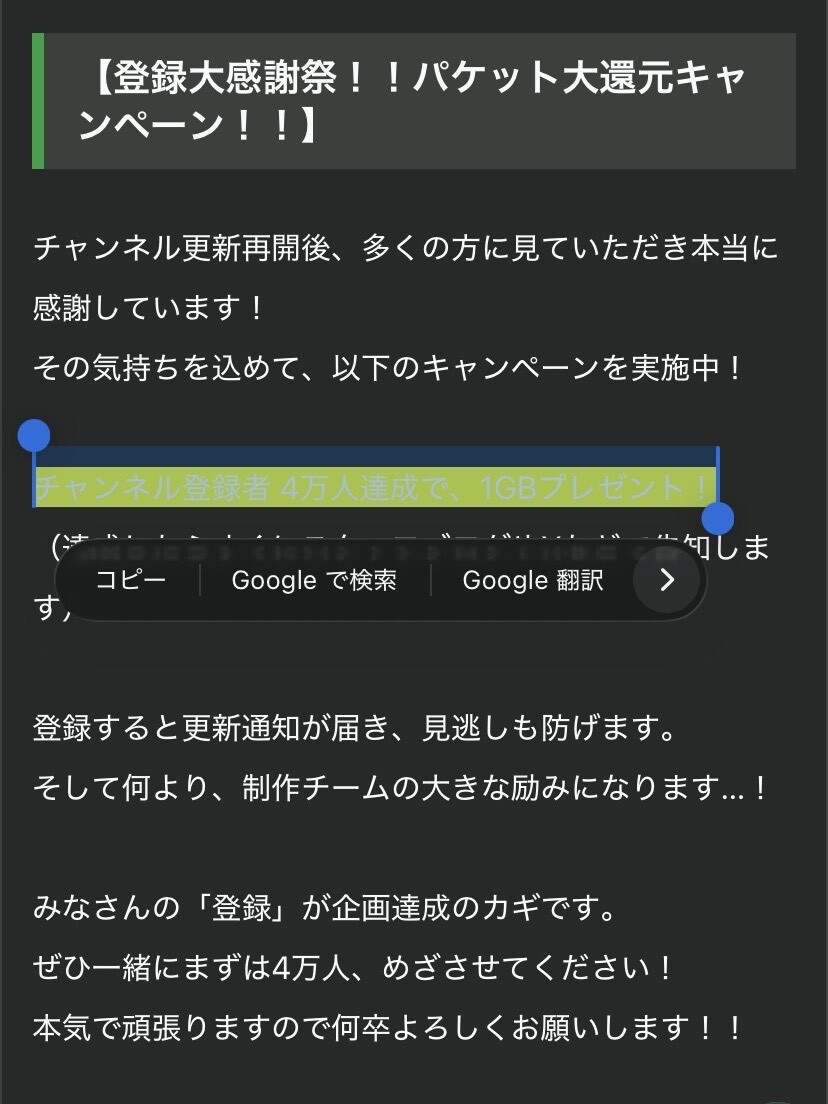The image size is (828, 1104).
Task: Select Google 翻訳 in the popup menu
Action: [x=532, y=581]
